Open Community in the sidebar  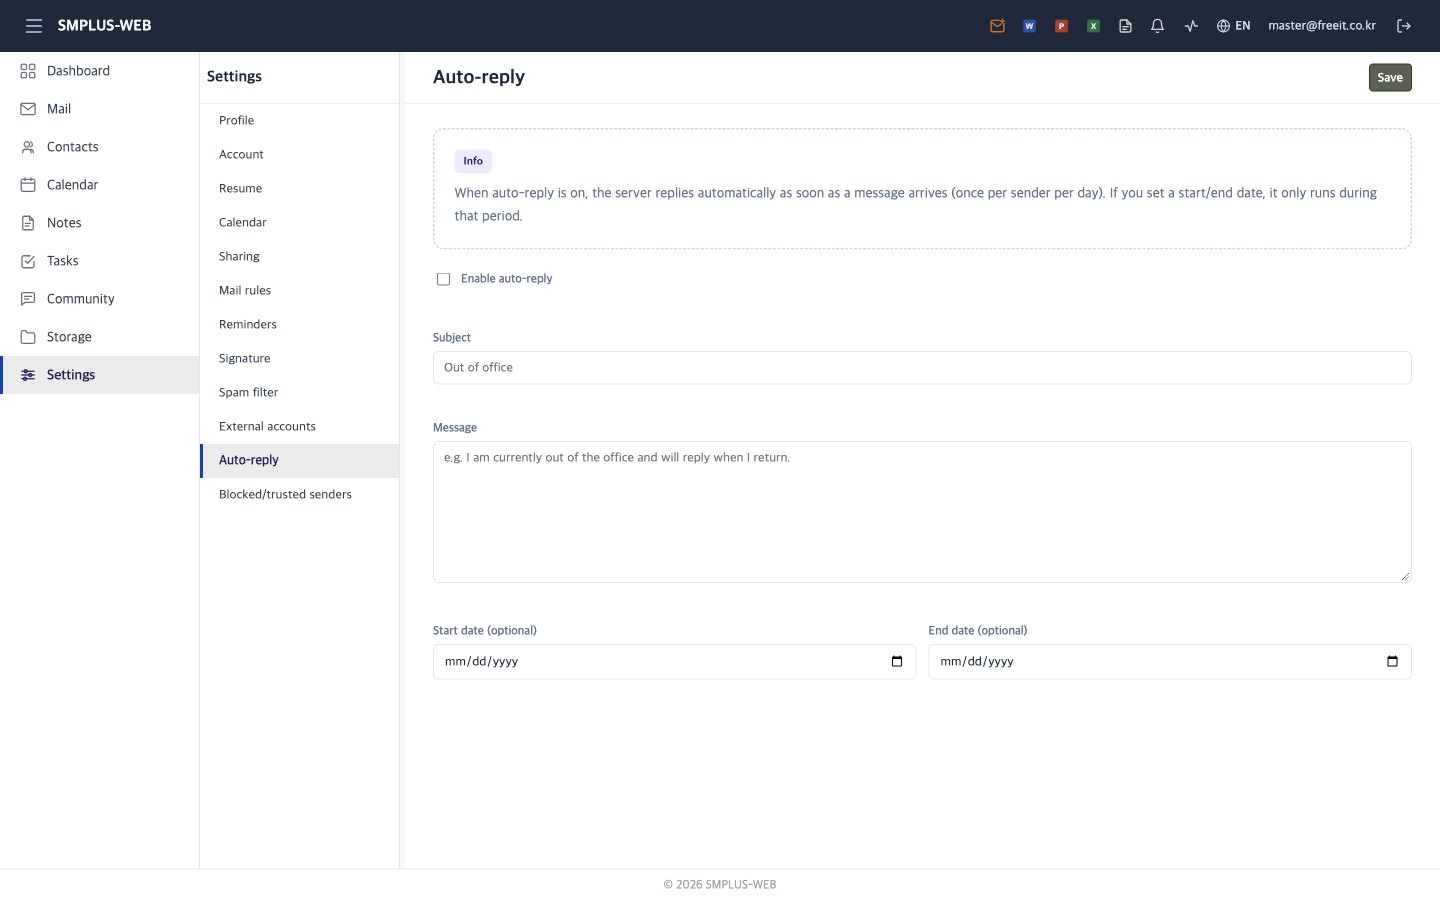click(100, 299)
